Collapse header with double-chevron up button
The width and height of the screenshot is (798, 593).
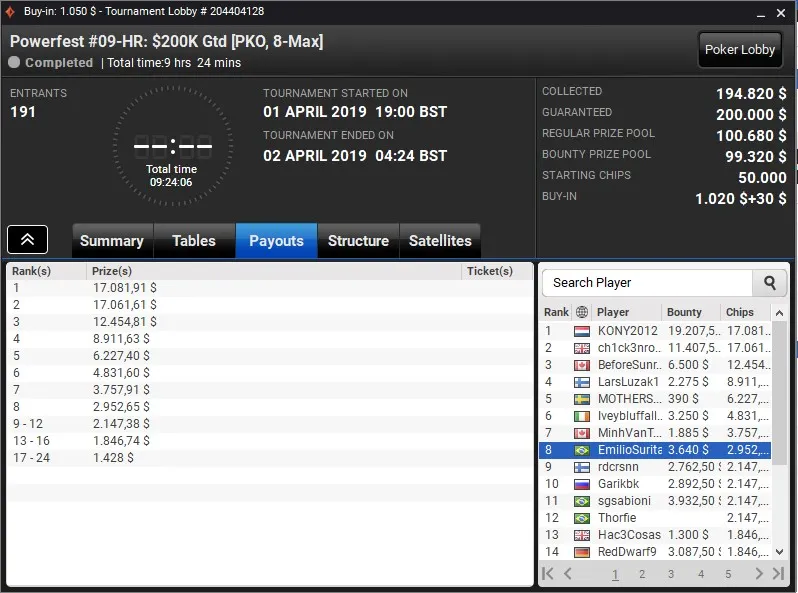[27, 239]
